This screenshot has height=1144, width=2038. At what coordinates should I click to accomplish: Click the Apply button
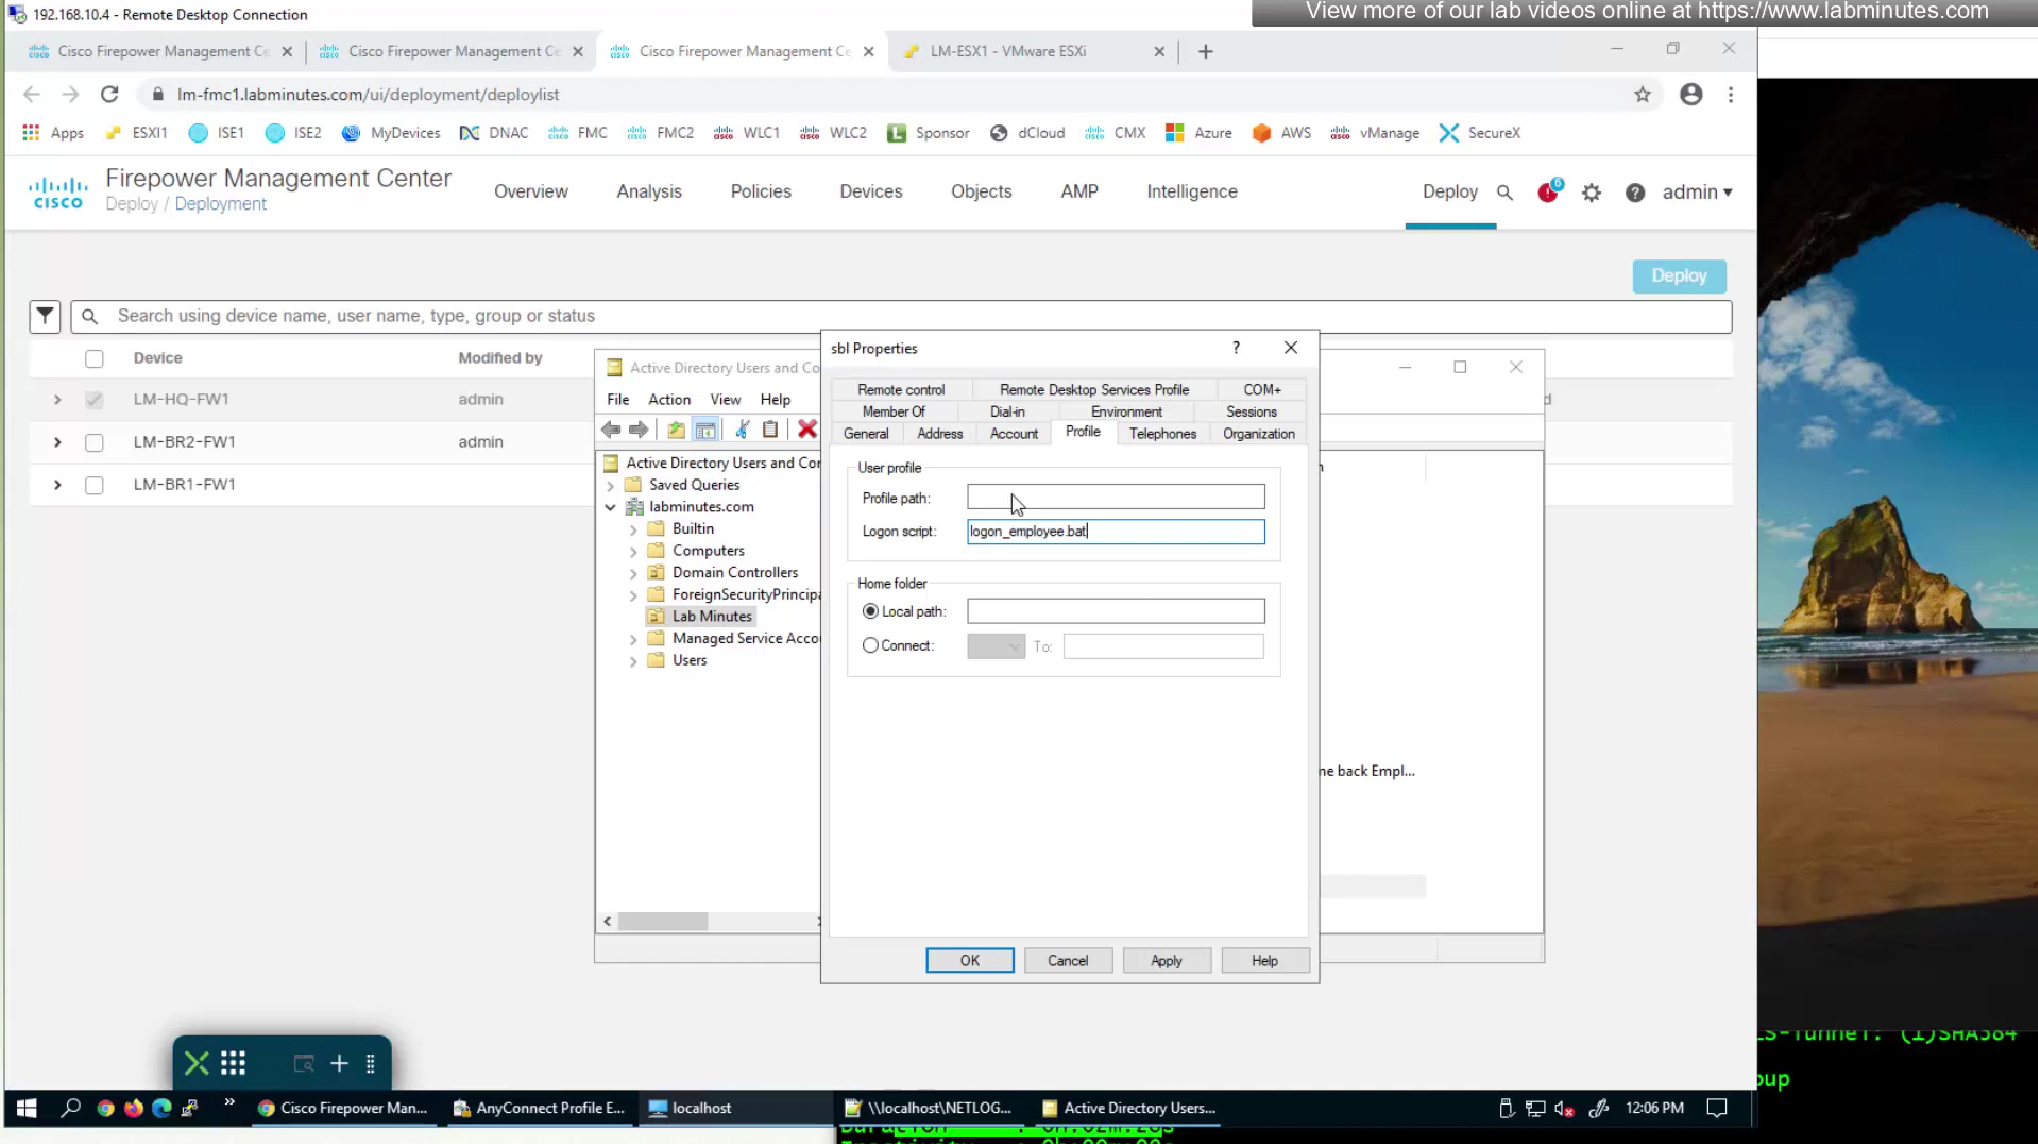1166,960
